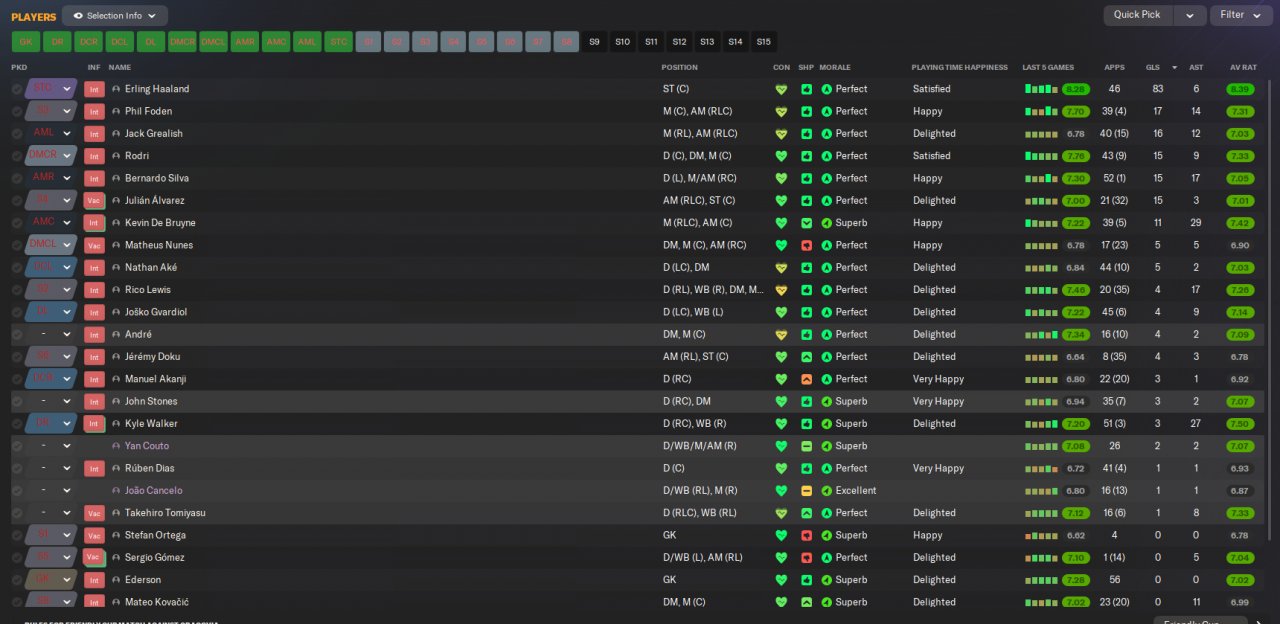Open Erling Haaland's player profile

coord(157,89)
